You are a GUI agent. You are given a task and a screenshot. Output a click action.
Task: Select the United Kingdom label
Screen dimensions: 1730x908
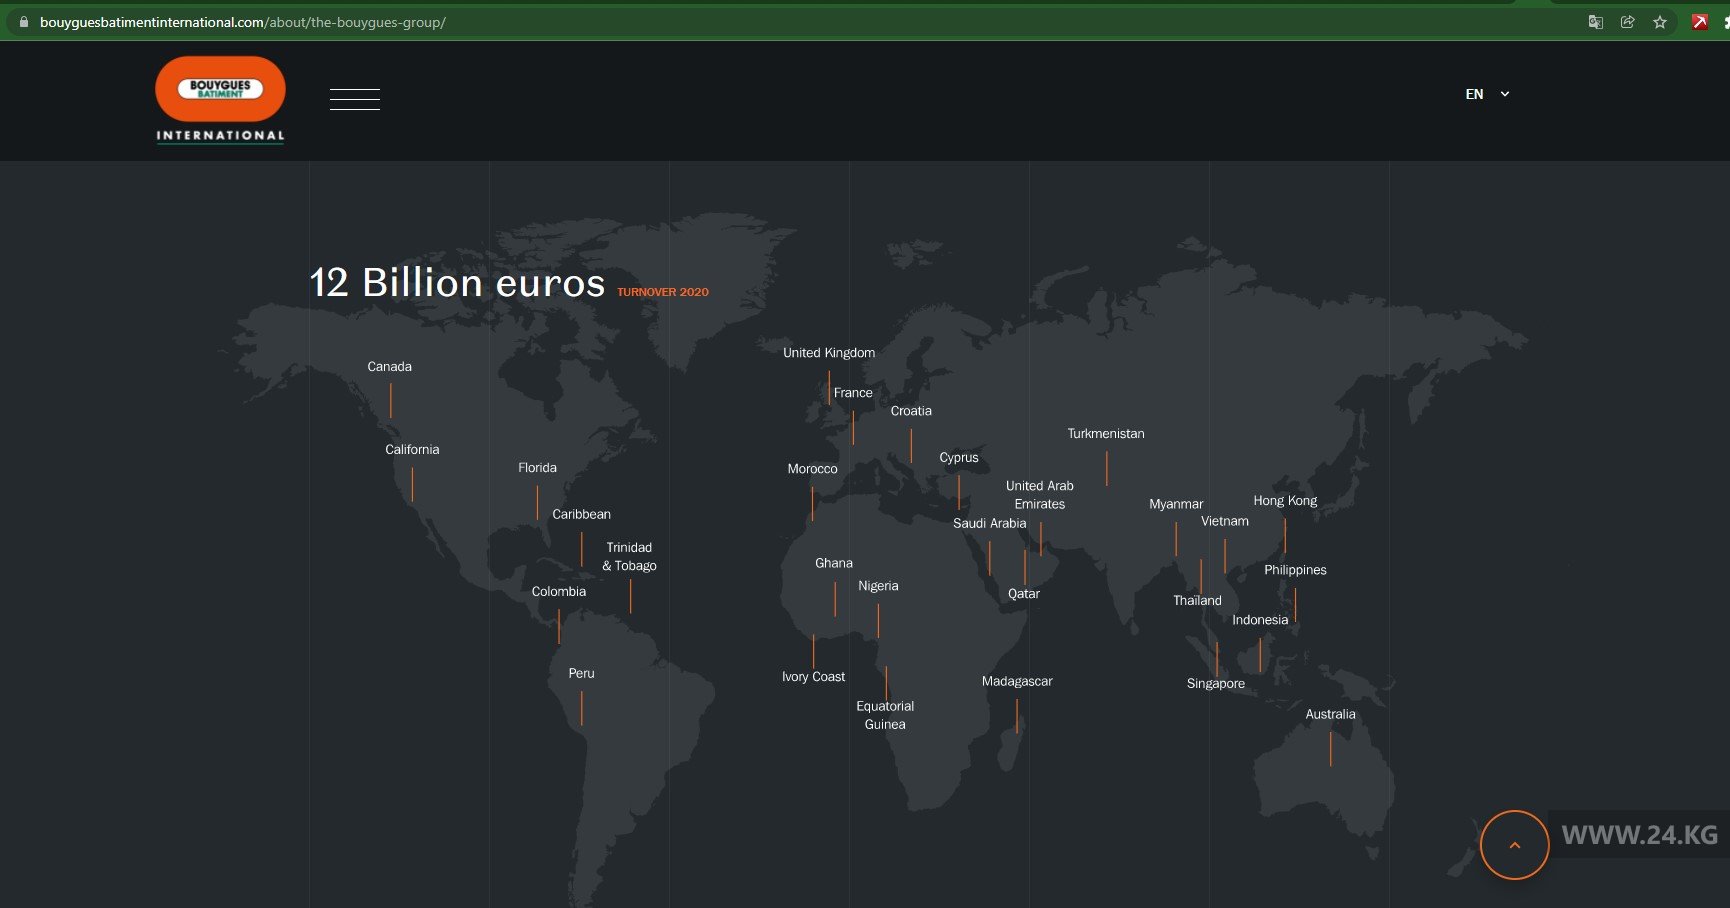(829, 353)
